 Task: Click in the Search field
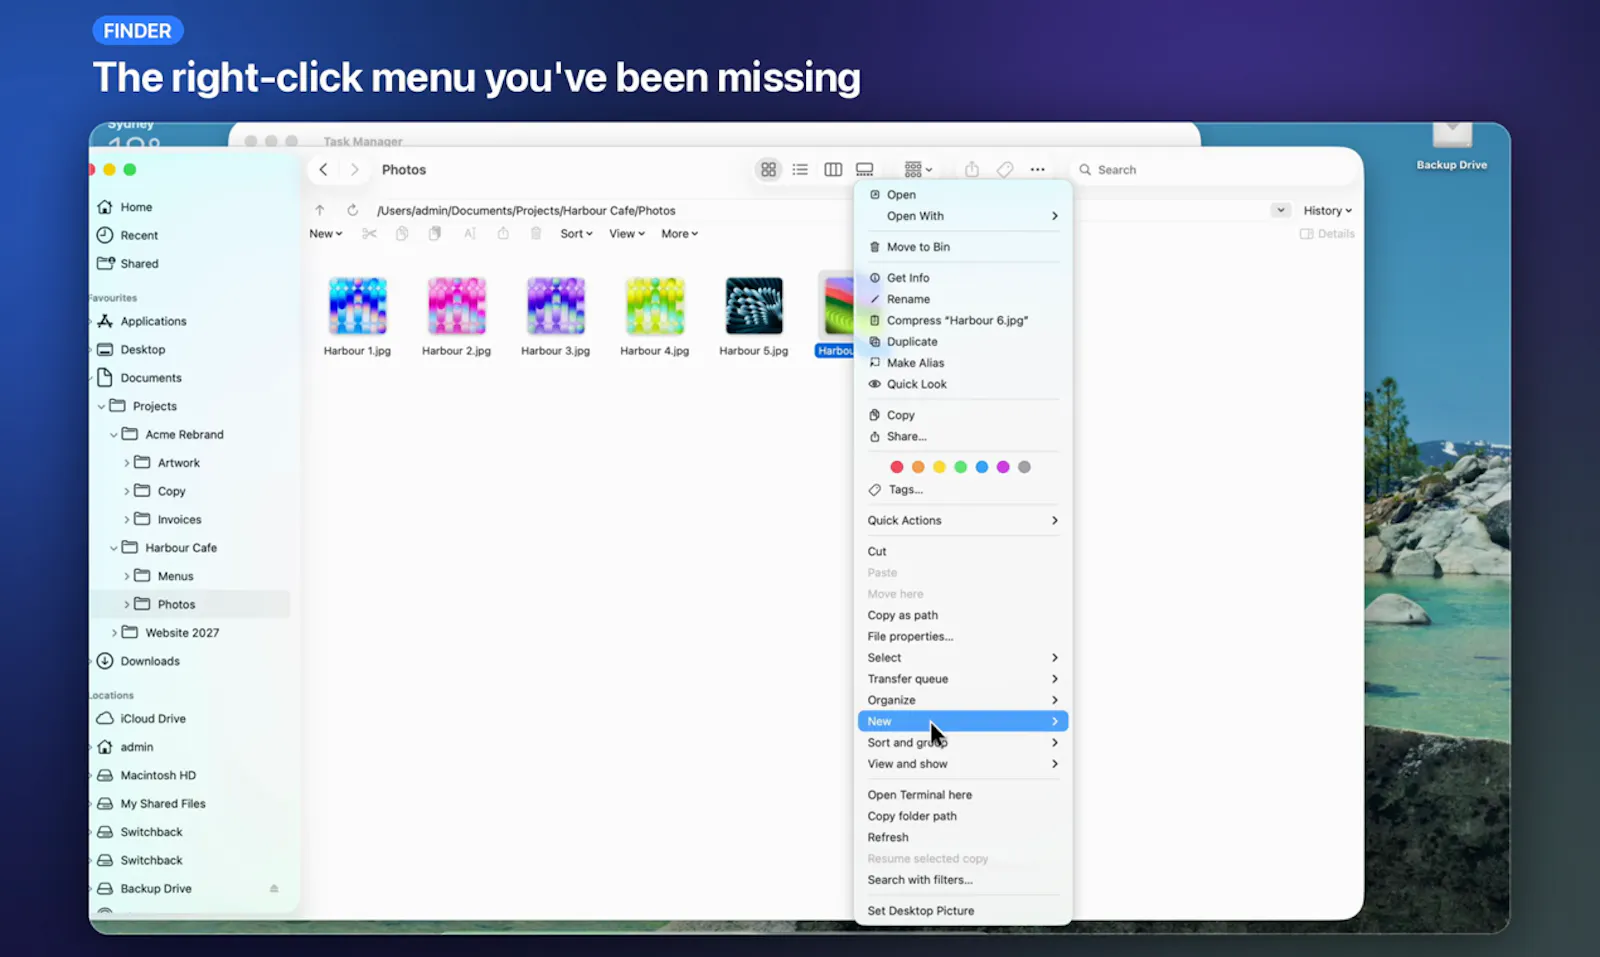(x=1215, y=170)
